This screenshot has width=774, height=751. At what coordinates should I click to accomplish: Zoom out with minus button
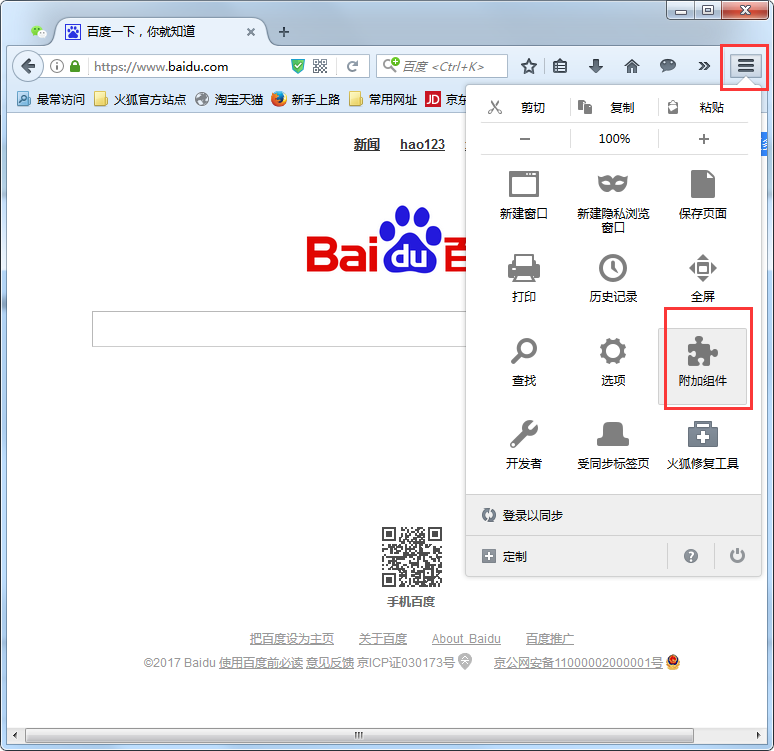525,139
